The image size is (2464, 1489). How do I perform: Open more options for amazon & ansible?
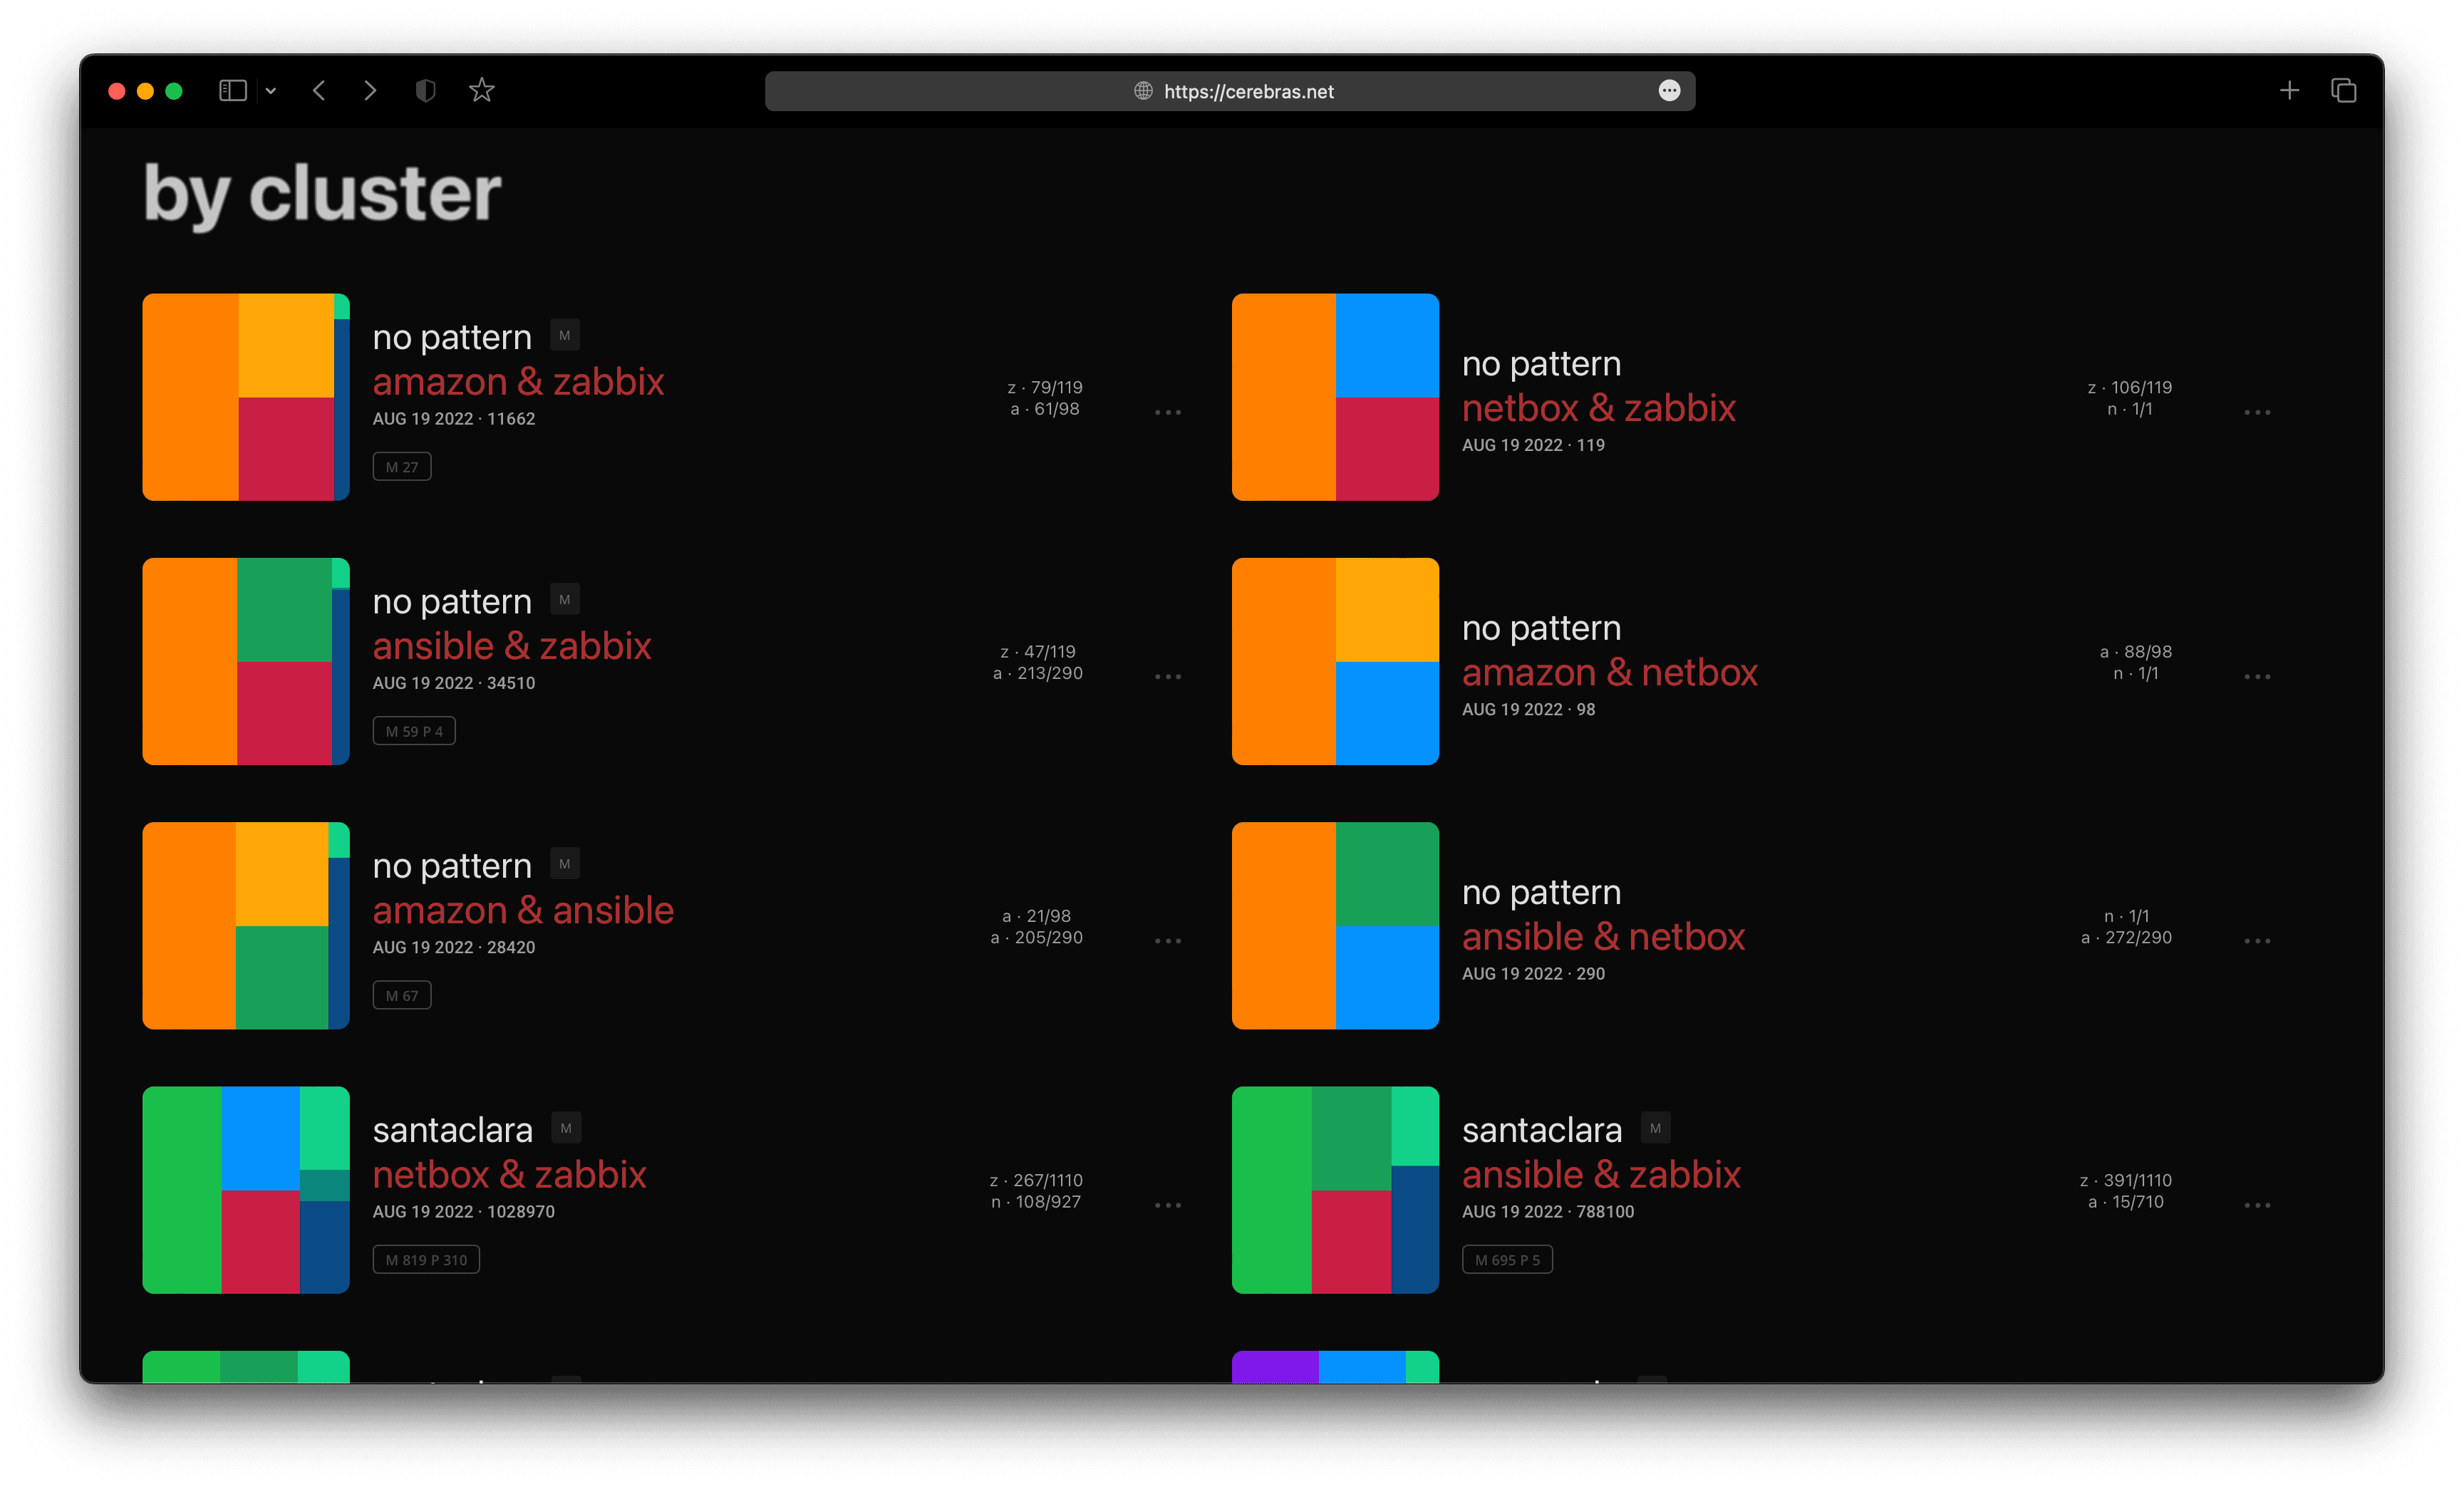[1168, 941]
